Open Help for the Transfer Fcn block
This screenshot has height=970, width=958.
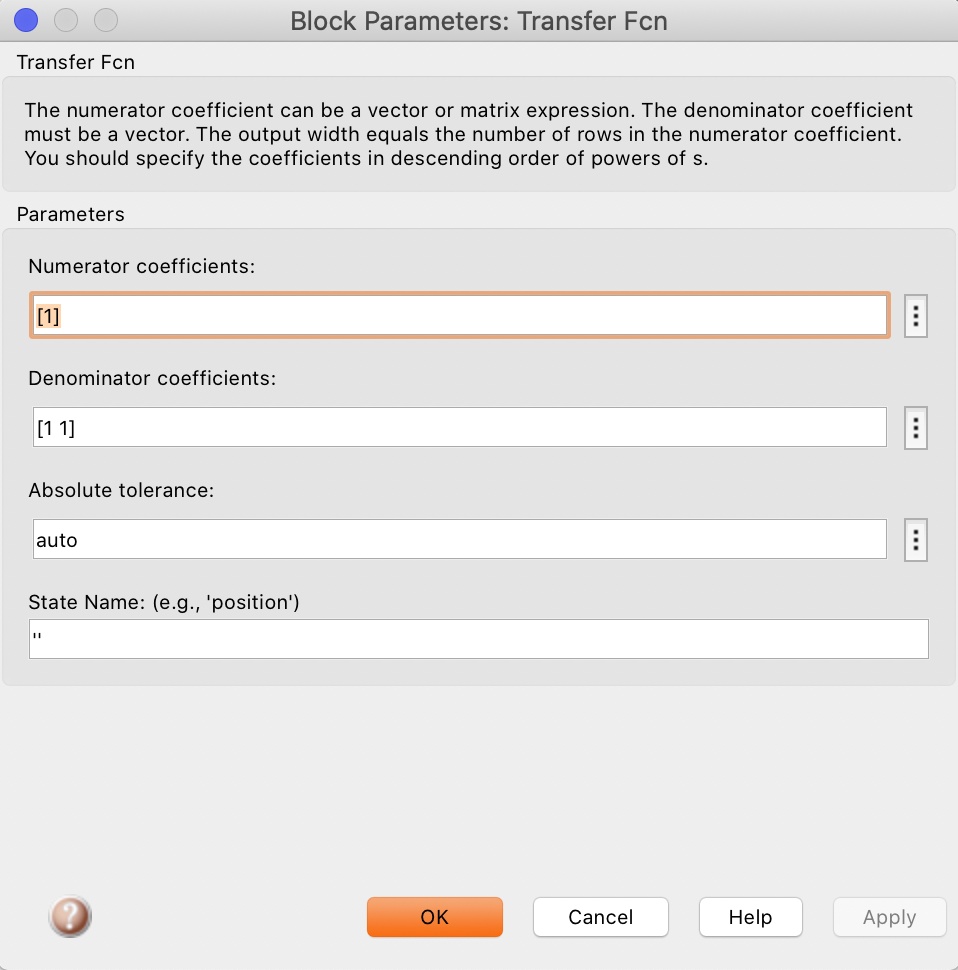click(750, 916)
